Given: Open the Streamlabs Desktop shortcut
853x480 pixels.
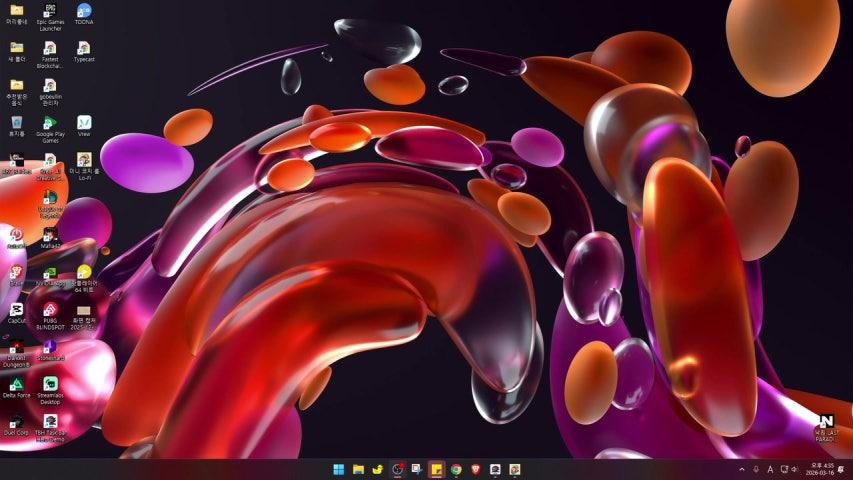Looking at the screenshot, I should coord(50,385).
